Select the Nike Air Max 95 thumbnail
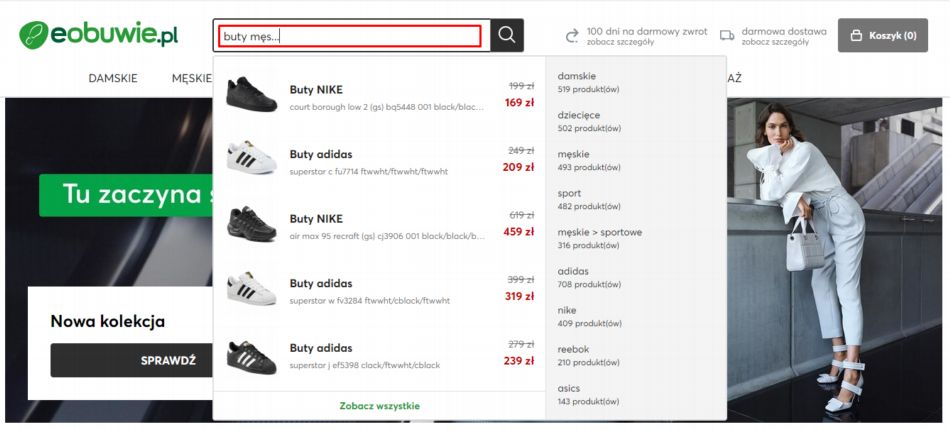 point(250,223)
